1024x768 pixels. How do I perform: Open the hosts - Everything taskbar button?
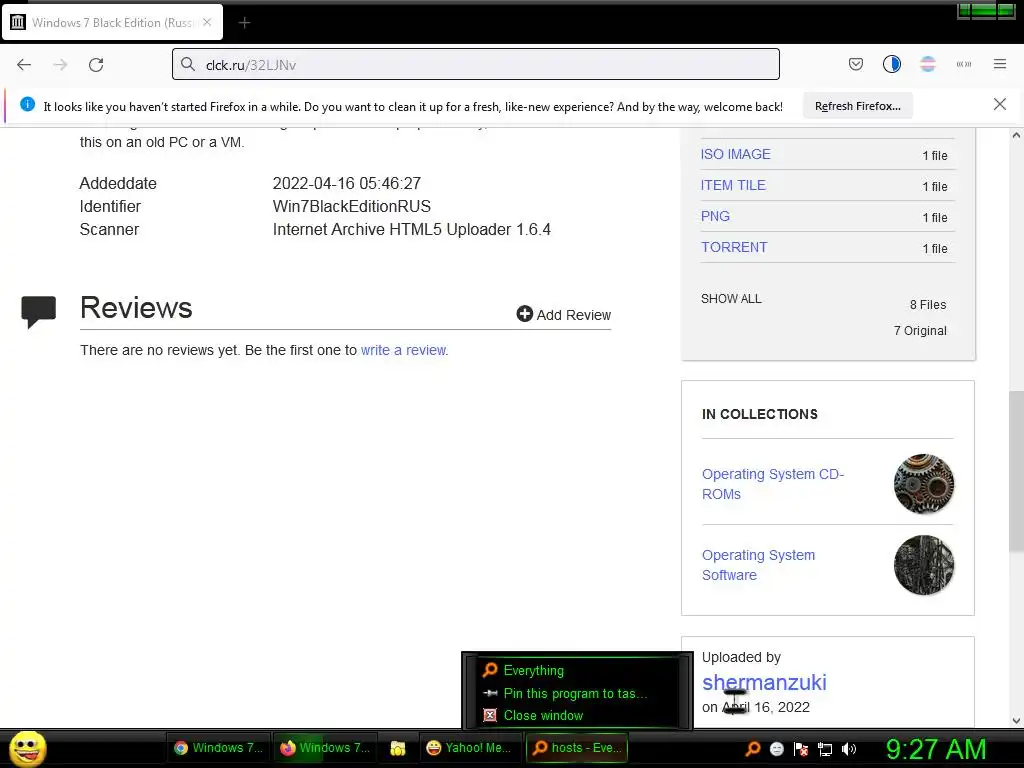click(x=577, y=748)
